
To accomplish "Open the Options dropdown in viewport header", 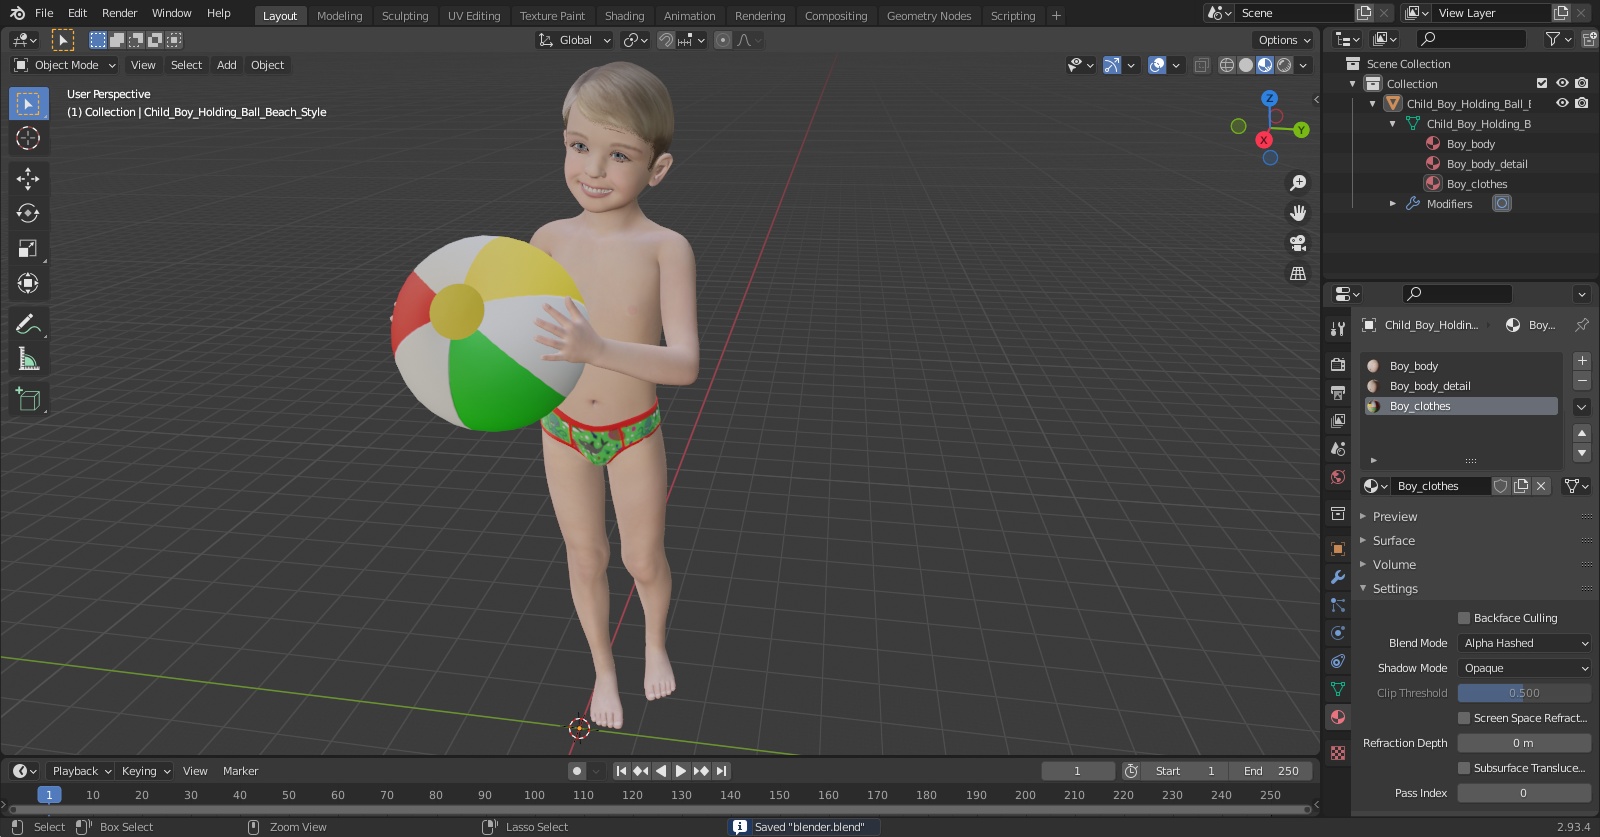I will coord(1284,40).
